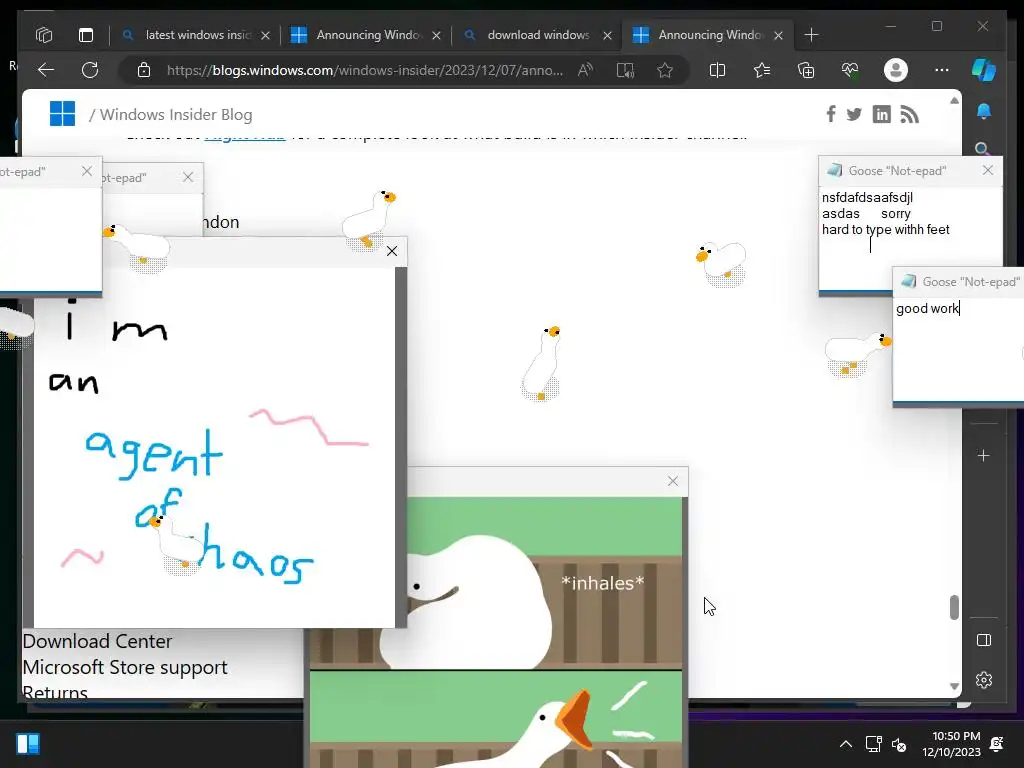Click the goose beside the 'good work' note

(857, 354)
